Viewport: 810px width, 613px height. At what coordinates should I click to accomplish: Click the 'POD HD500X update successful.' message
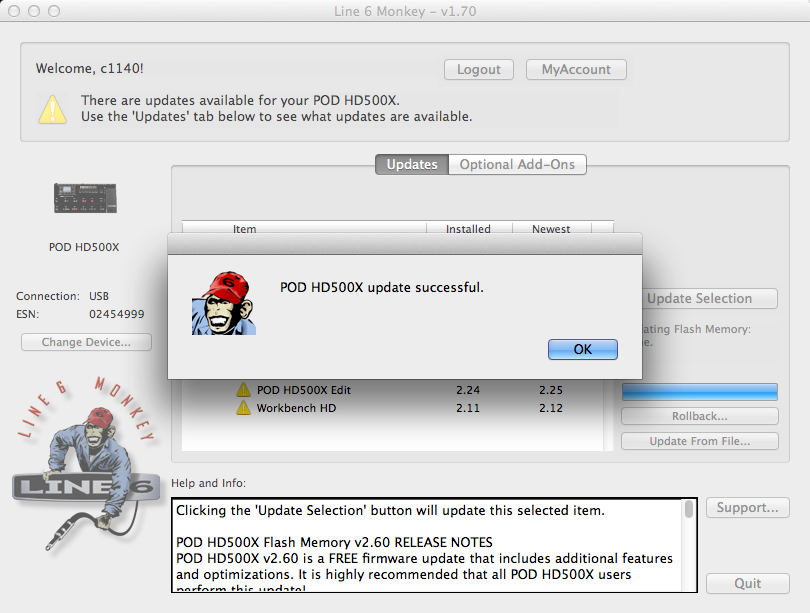pyautogui.click(x=382, y=288)
